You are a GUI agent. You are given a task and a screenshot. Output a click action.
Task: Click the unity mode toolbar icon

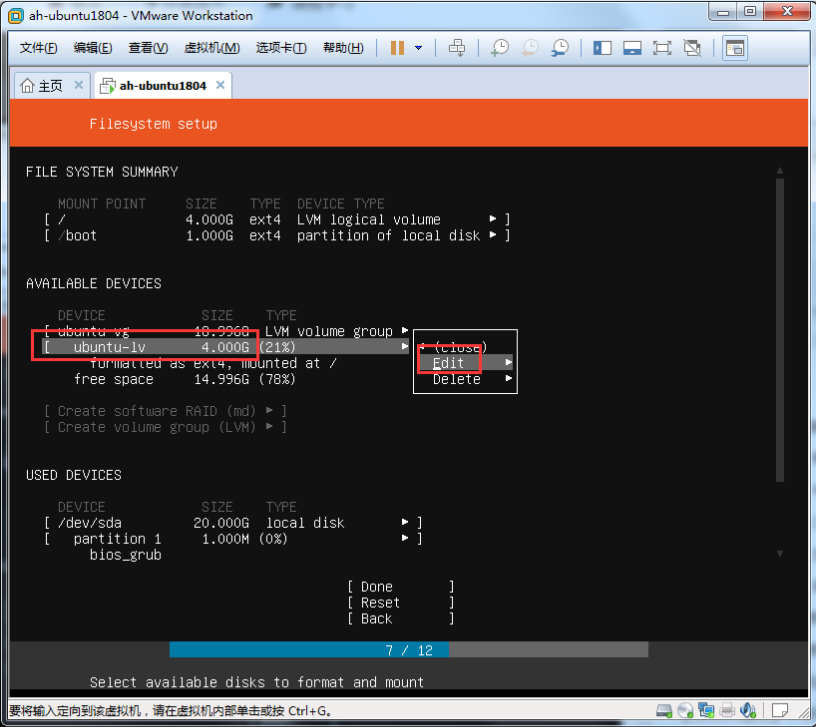693,48
